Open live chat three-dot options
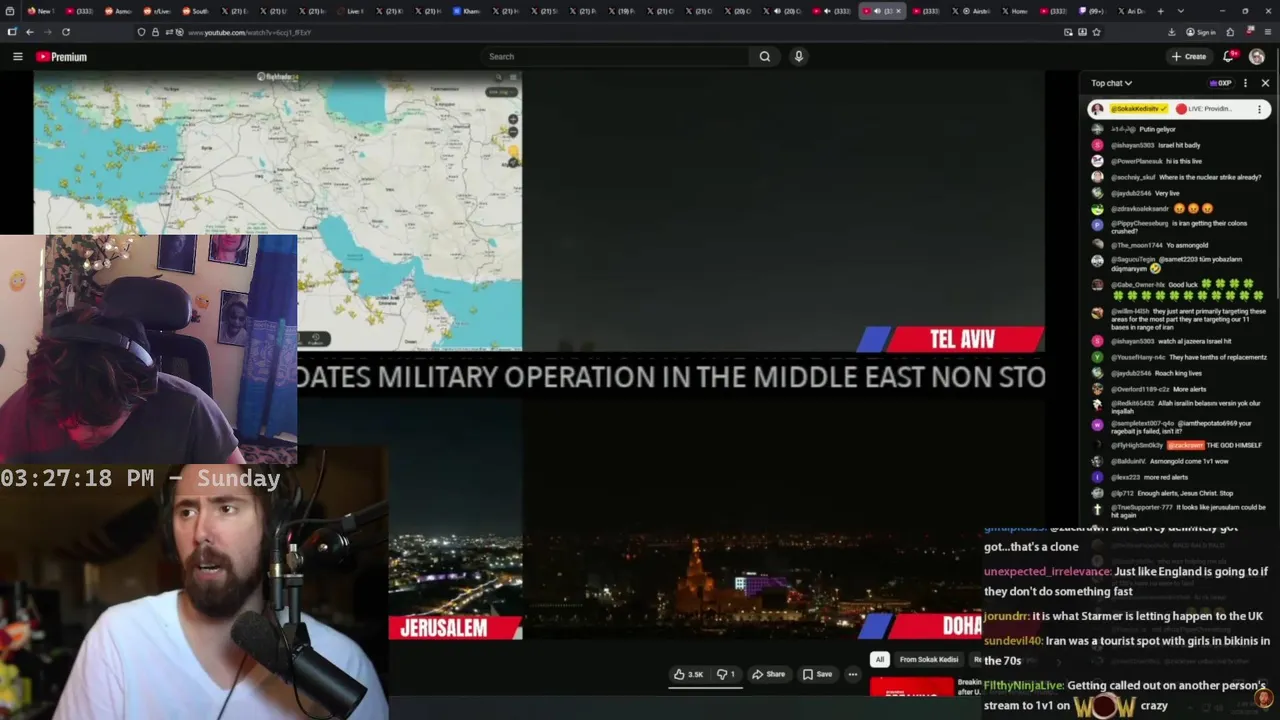Image resolution: width=1280 pixels, height=720 pixels. [x=1245, y=83]
